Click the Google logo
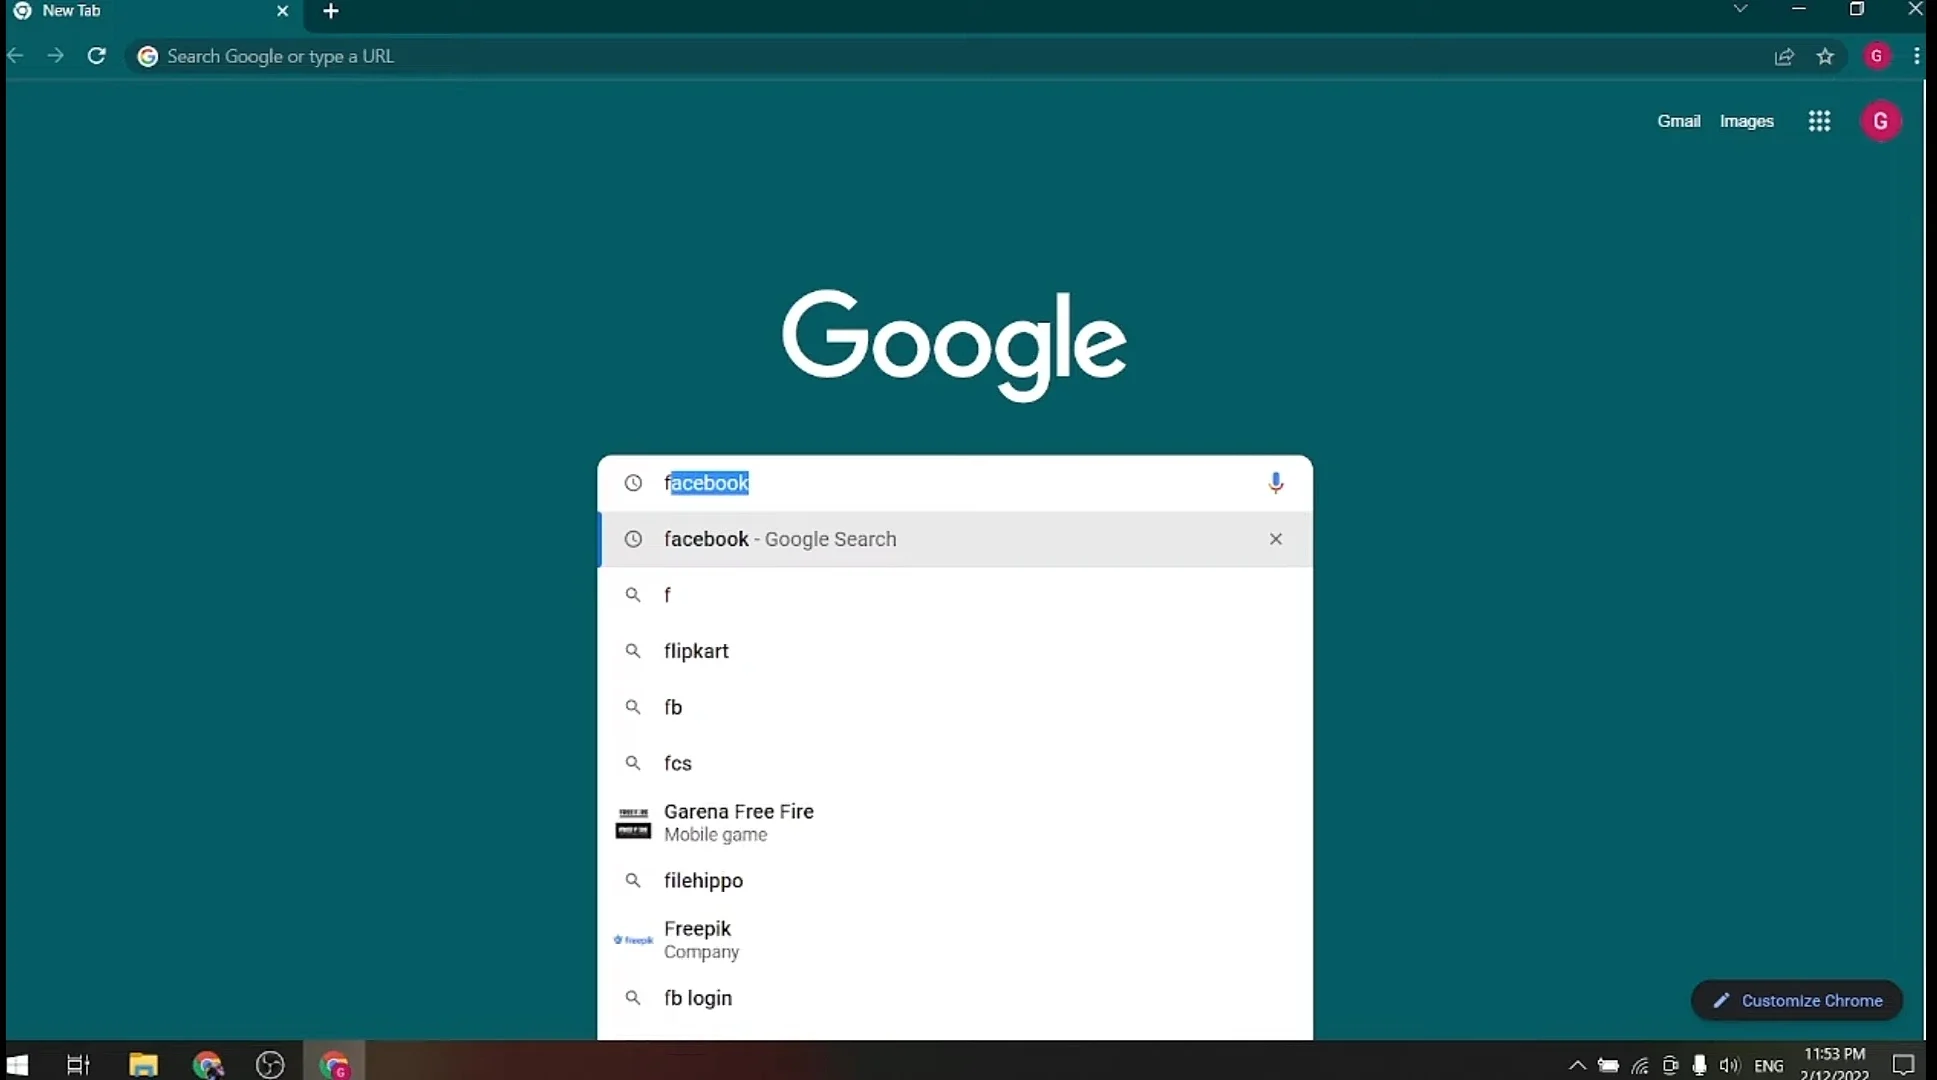The image size is (1937, 1080). [955, 345]
